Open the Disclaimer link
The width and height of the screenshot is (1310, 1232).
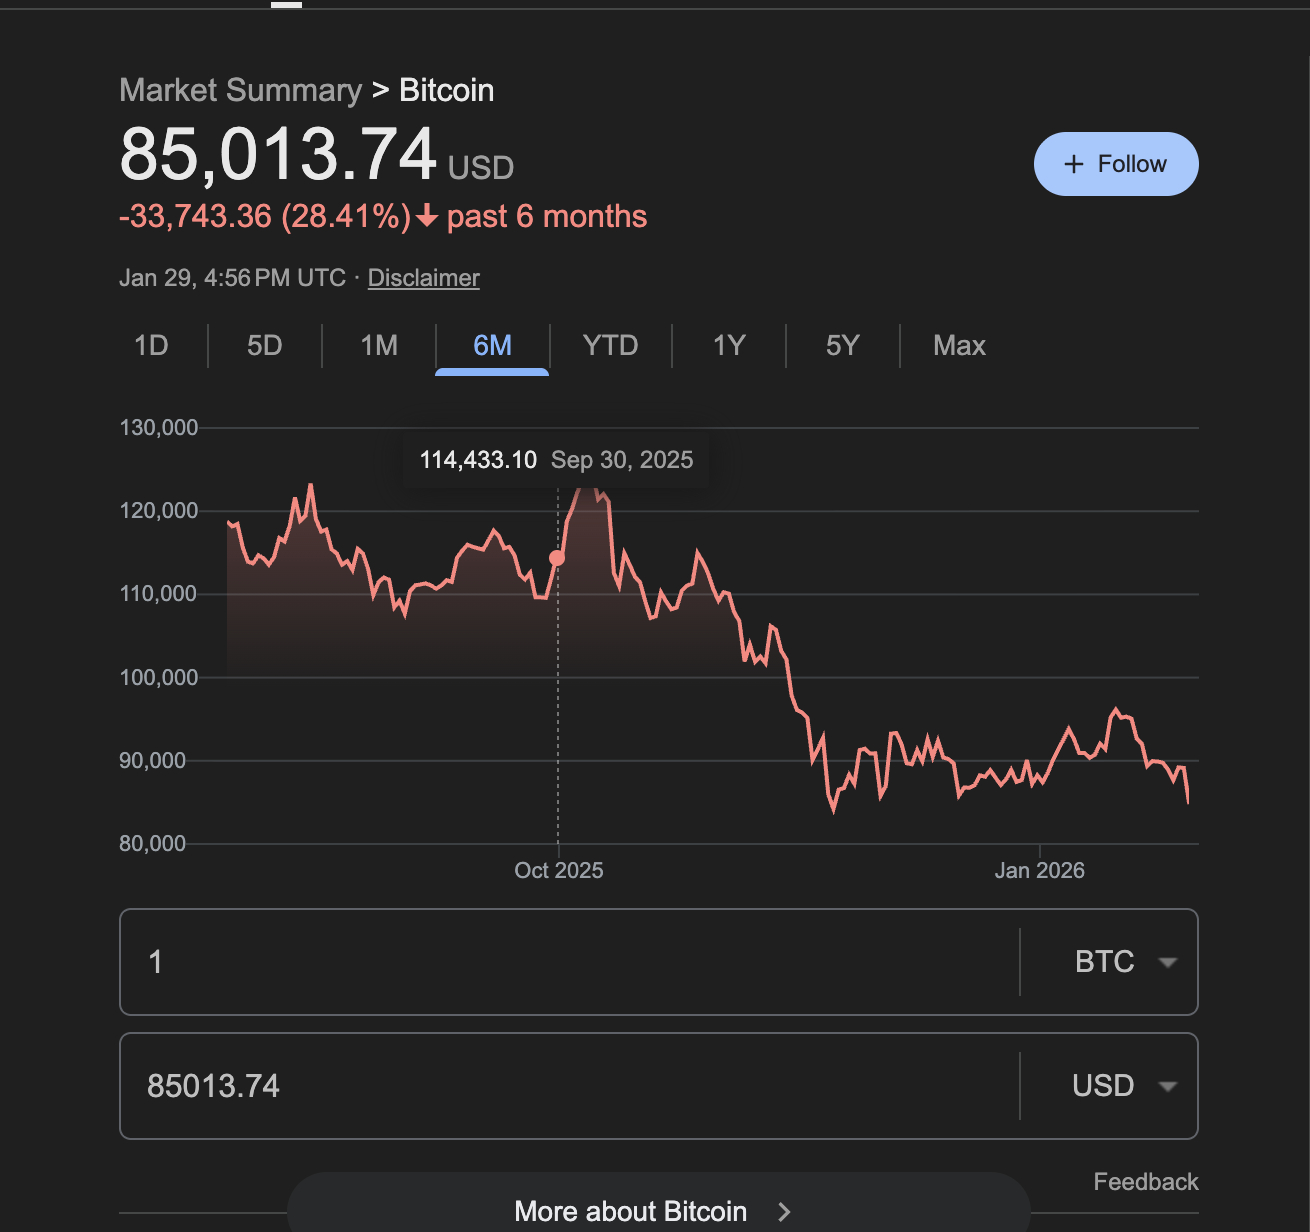[x=423, y=278]
